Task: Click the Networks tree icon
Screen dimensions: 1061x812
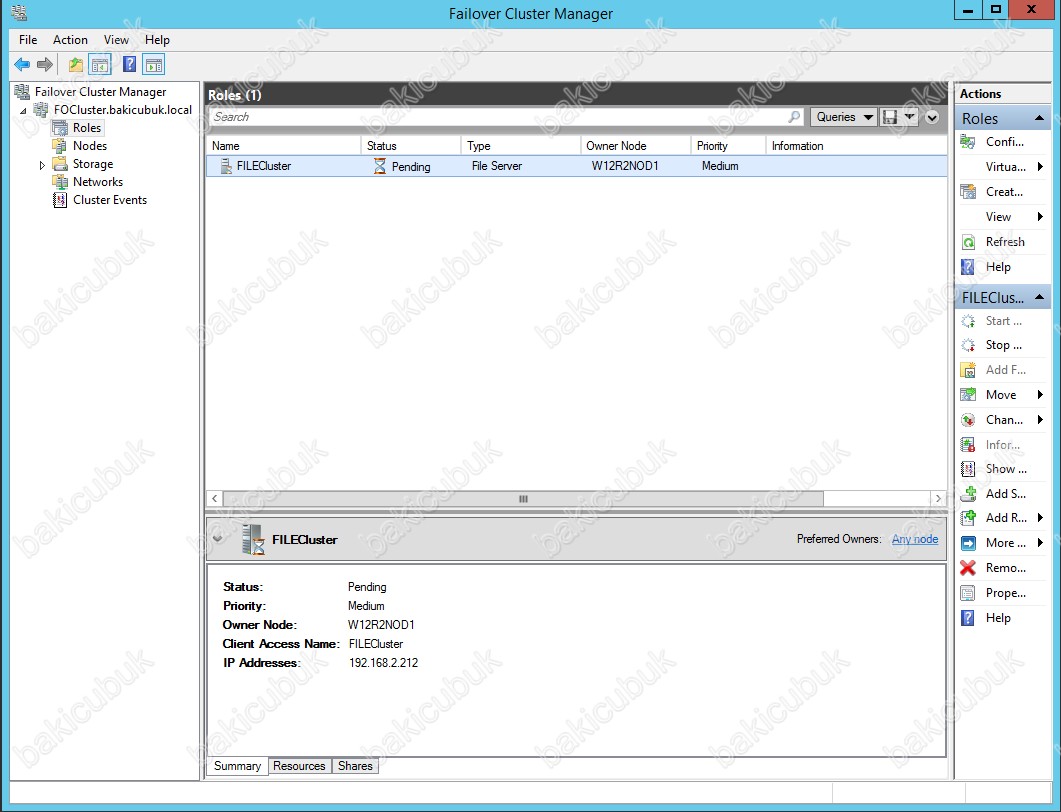Action: [60, 182]
